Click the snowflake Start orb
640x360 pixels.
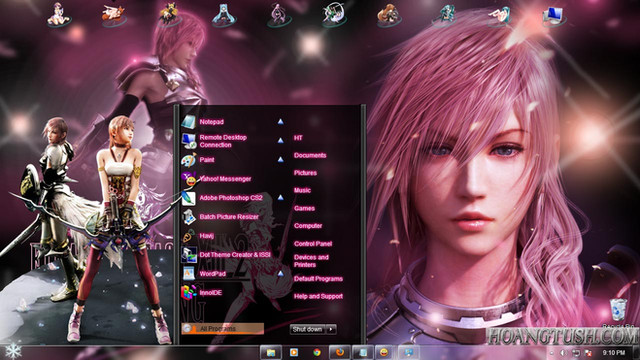[x=13, y=351]
